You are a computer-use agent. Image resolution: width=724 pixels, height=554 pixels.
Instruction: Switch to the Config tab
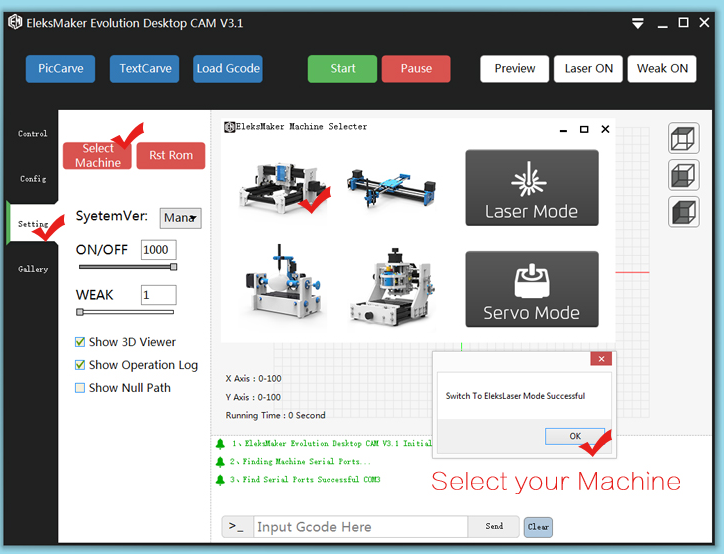tap(32, 179)
